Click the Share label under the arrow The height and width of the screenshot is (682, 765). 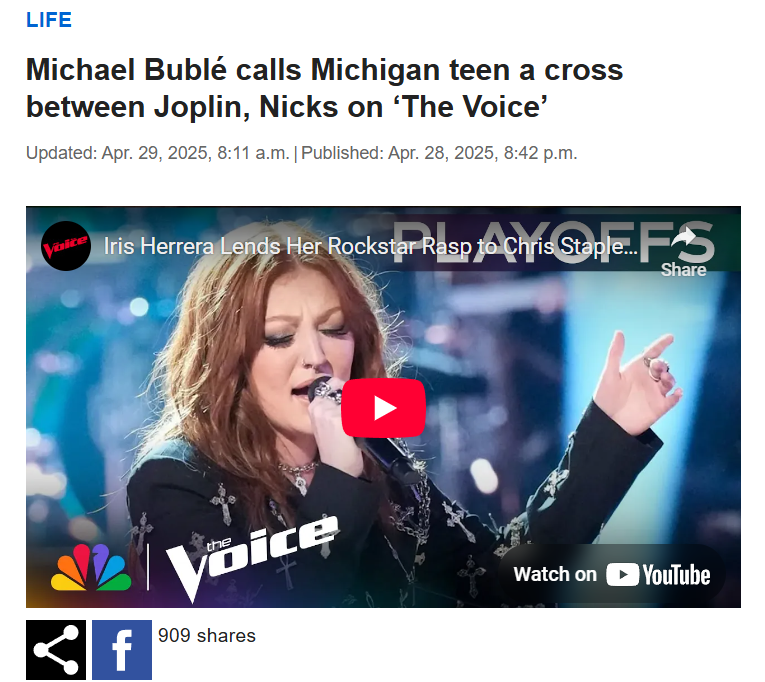tap(684, 270)
